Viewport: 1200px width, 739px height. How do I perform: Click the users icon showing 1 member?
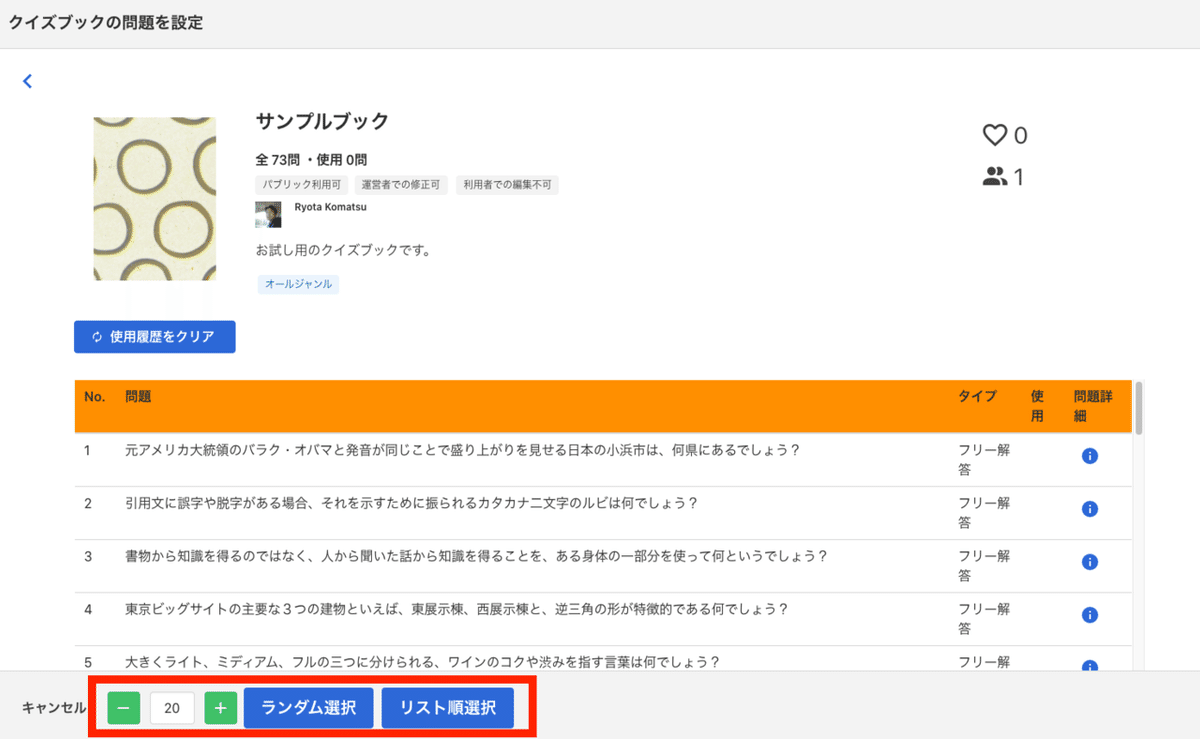tap(992, 175)
